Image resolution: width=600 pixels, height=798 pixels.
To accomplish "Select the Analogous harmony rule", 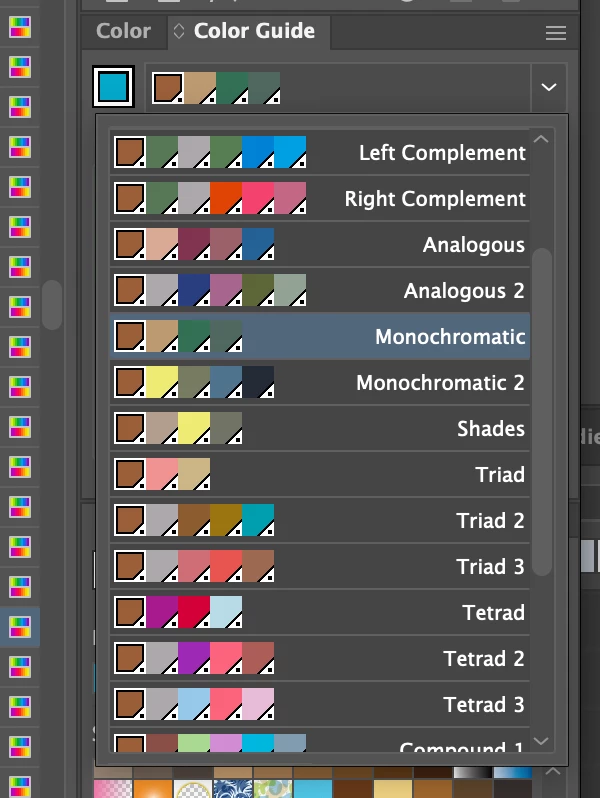I will click(320, 244).
